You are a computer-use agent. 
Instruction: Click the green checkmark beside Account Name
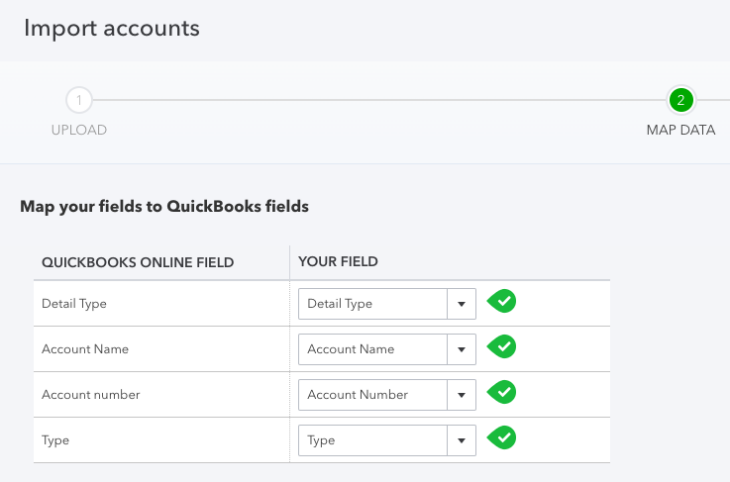coord(502,347)
